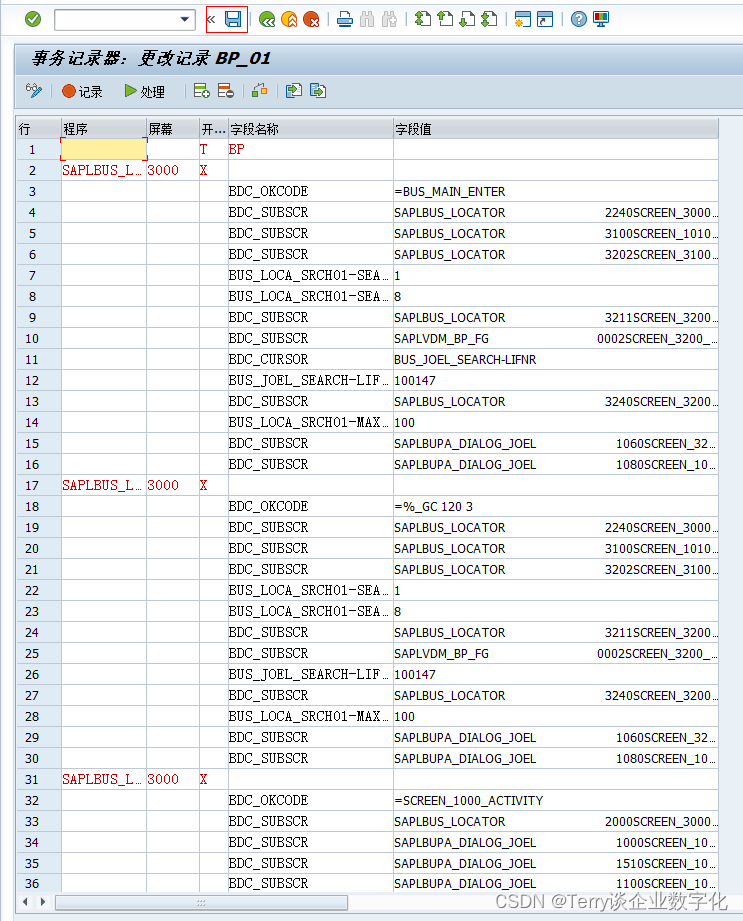Click the horizontal scrollbar left arrow
The width and height of the screenshot is (743, 921).
(x=25, y=902)
